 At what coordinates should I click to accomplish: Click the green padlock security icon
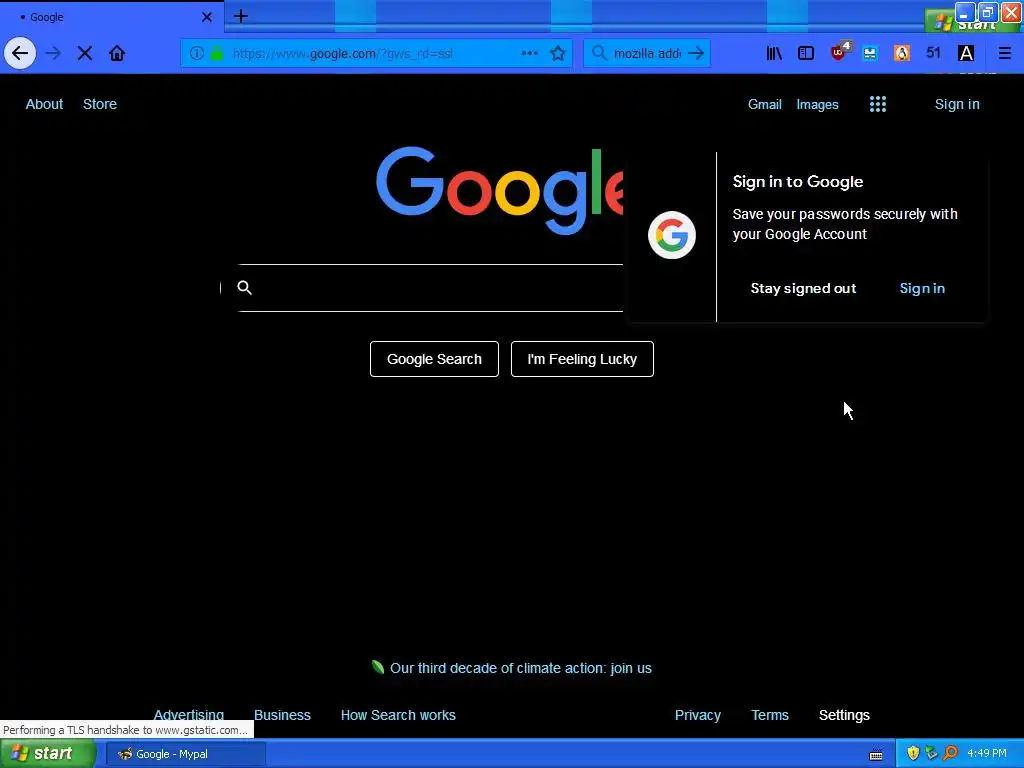point(217,54)
